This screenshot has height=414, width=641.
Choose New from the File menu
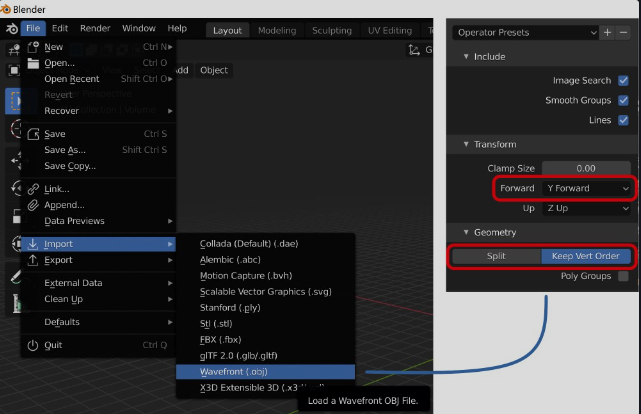[99, 47]
